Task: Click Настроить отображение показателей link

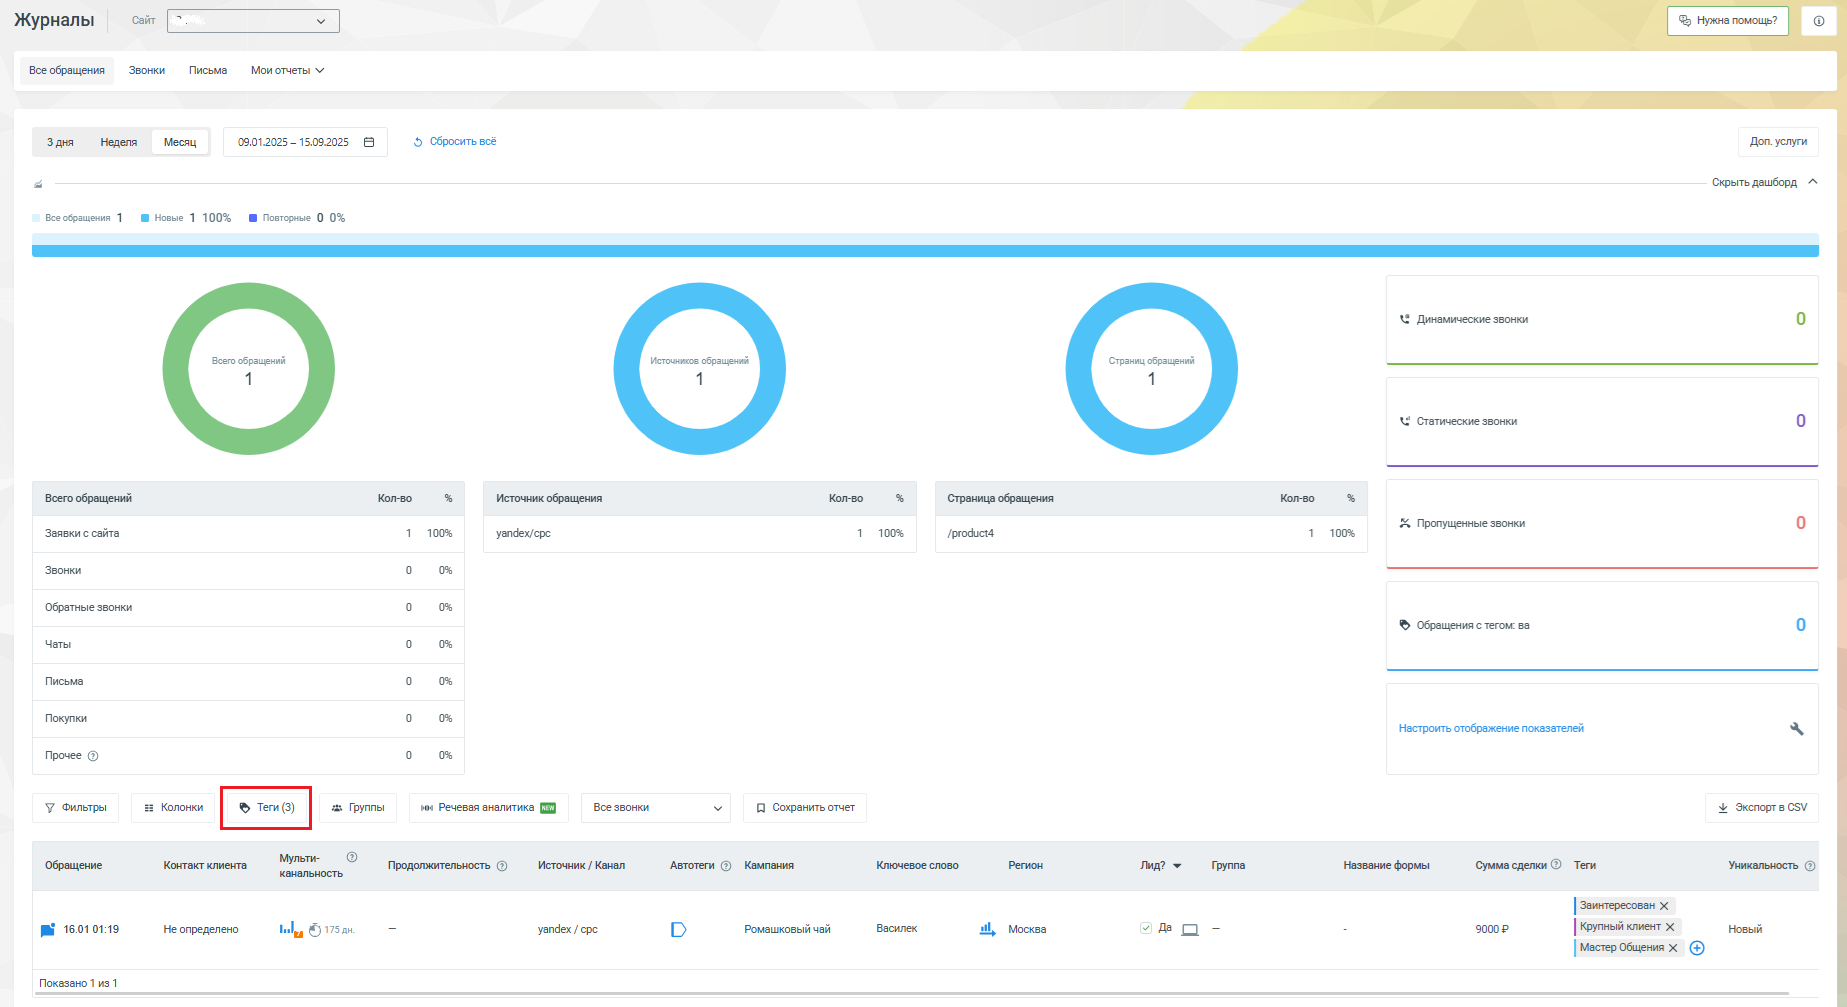Action: 1491,729
